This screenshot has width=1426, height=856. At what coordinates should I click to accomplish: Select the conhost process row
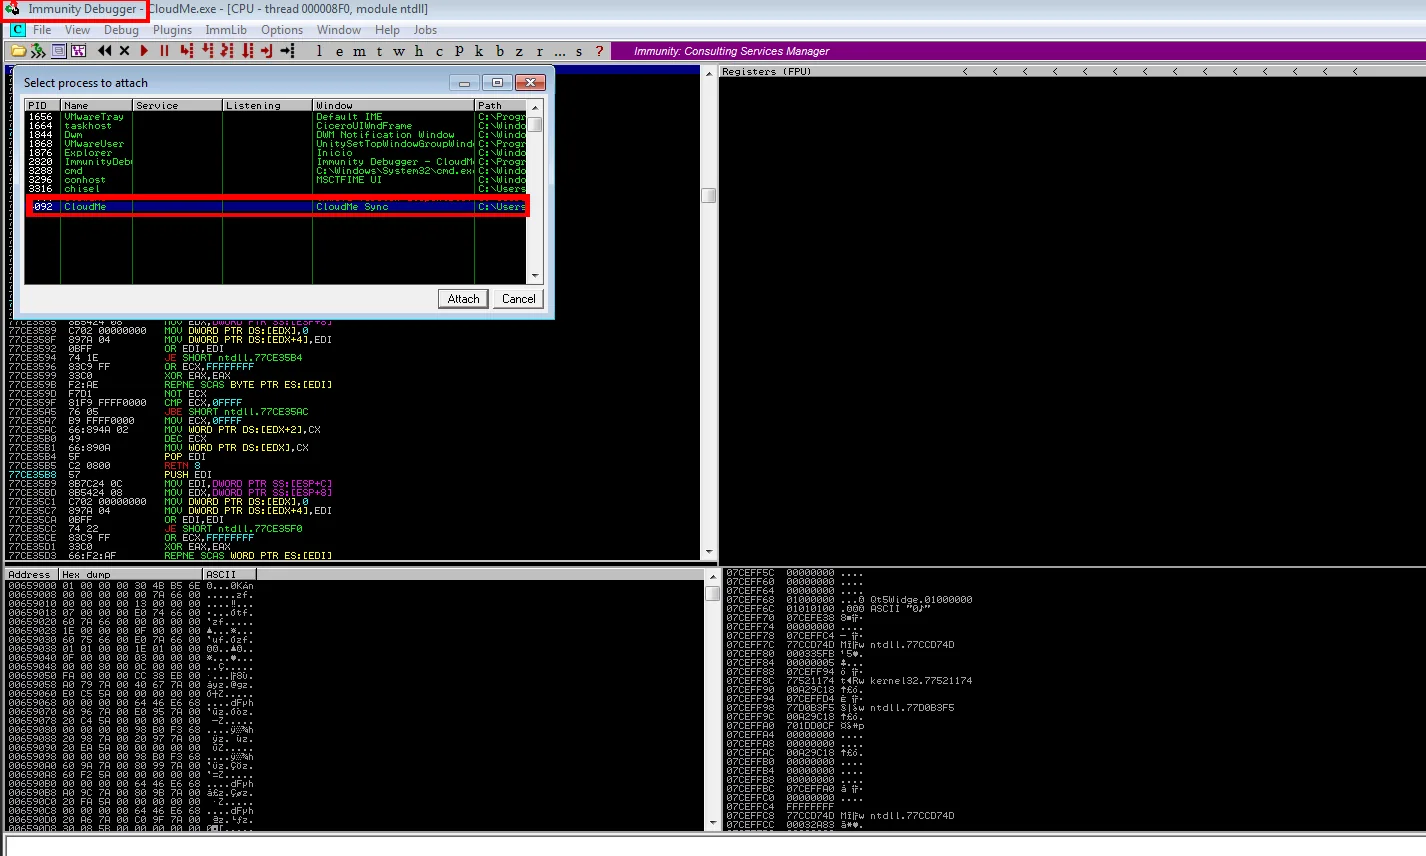pos(276,179)
